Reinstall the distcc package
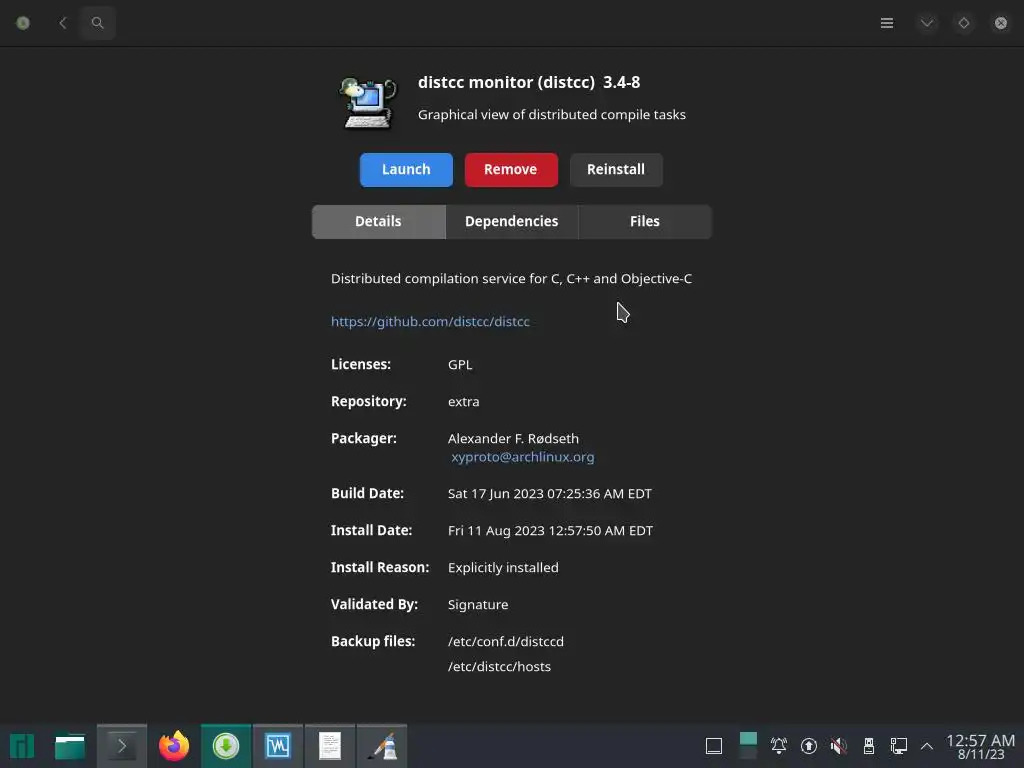The image size is (1024, 768). click(x=616, y=170)
